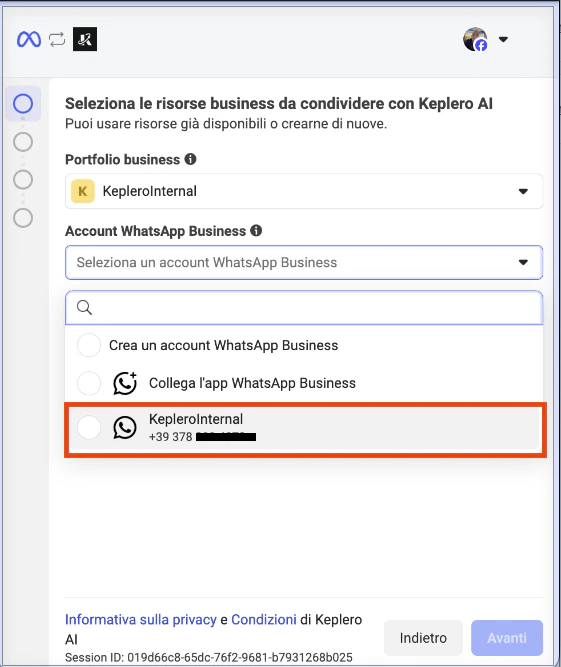
Task: Click the fourth wizard step circle
Action: 23,218
